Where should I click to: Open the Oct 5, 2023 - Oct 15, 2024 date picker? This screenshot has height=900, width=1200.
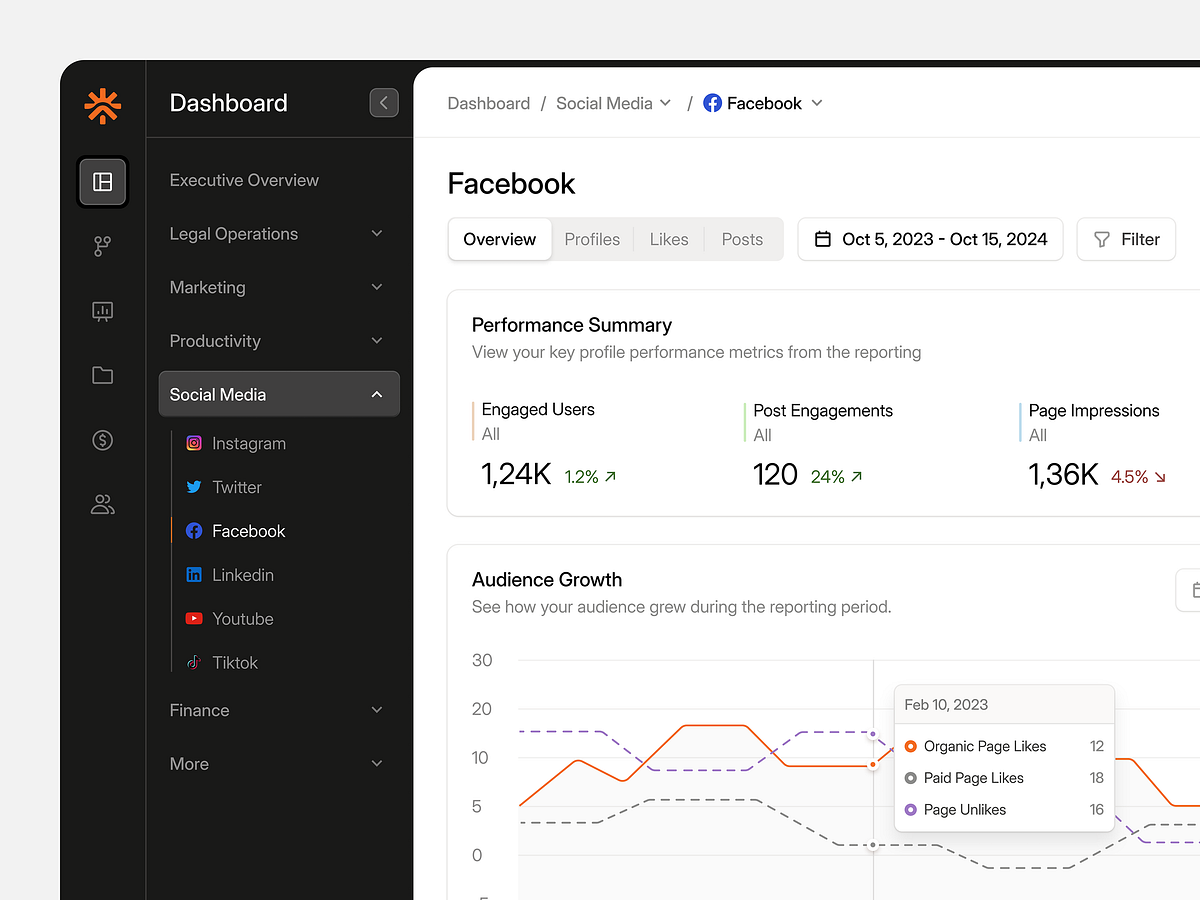[930, 239]
